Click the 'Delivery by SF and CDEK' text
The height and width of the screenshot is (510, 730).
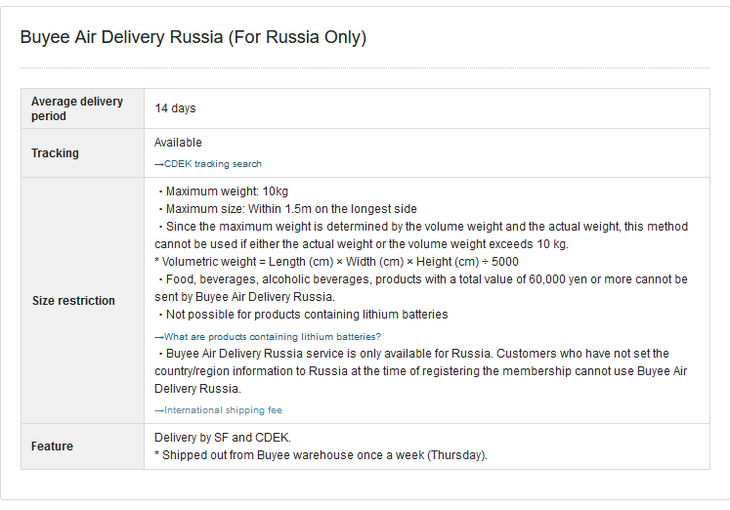pos(223,438)
